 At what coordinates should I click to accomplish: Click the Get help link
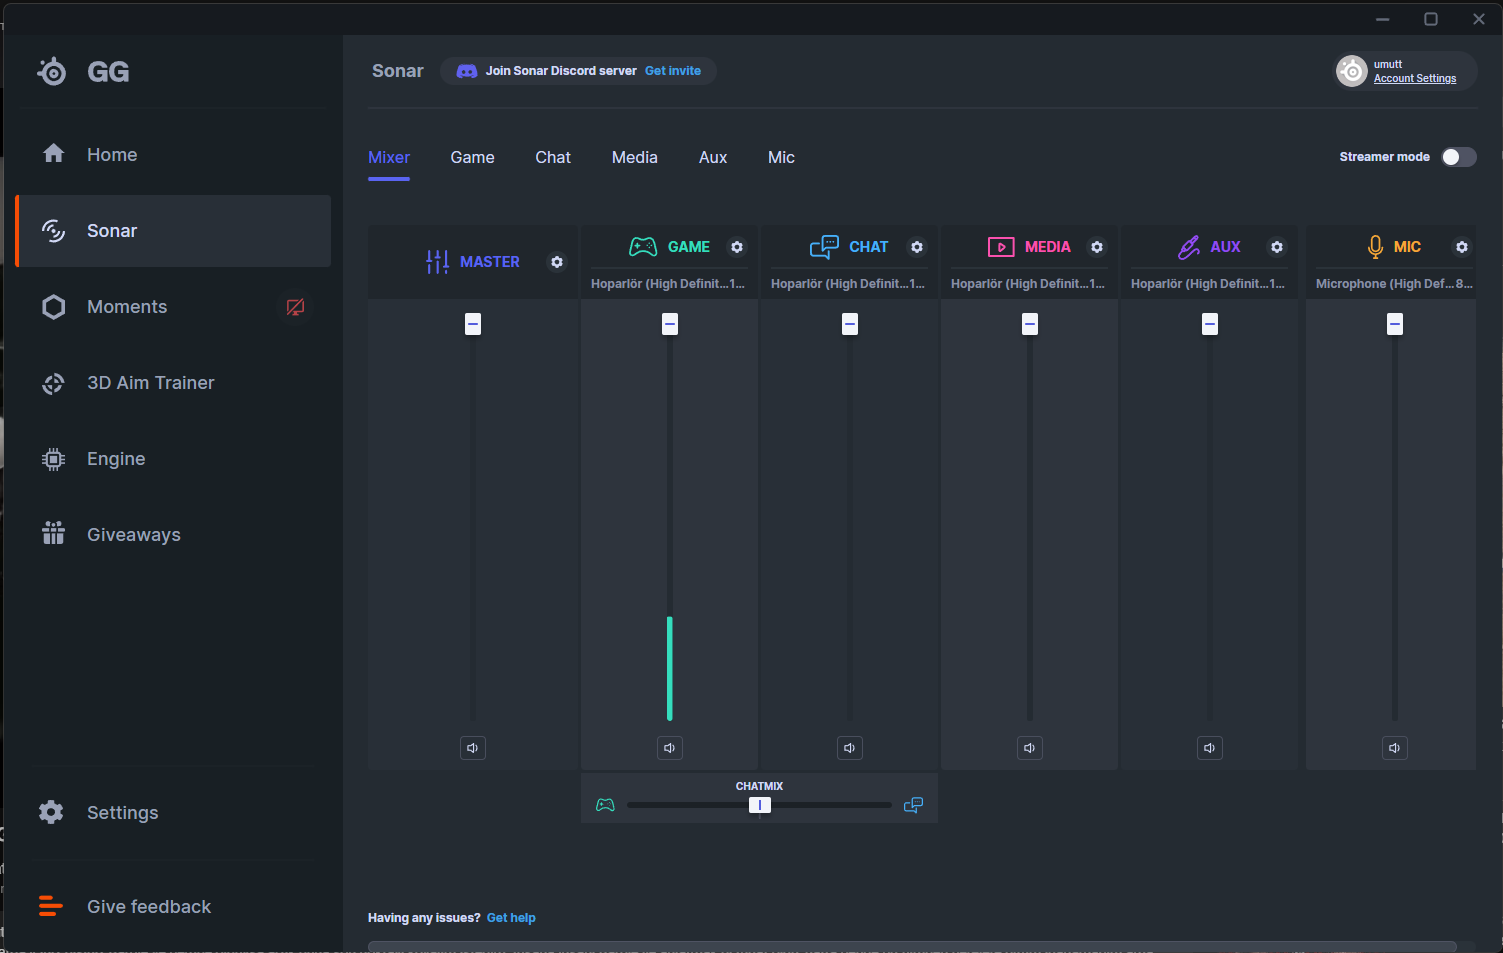tap(511, 918)
